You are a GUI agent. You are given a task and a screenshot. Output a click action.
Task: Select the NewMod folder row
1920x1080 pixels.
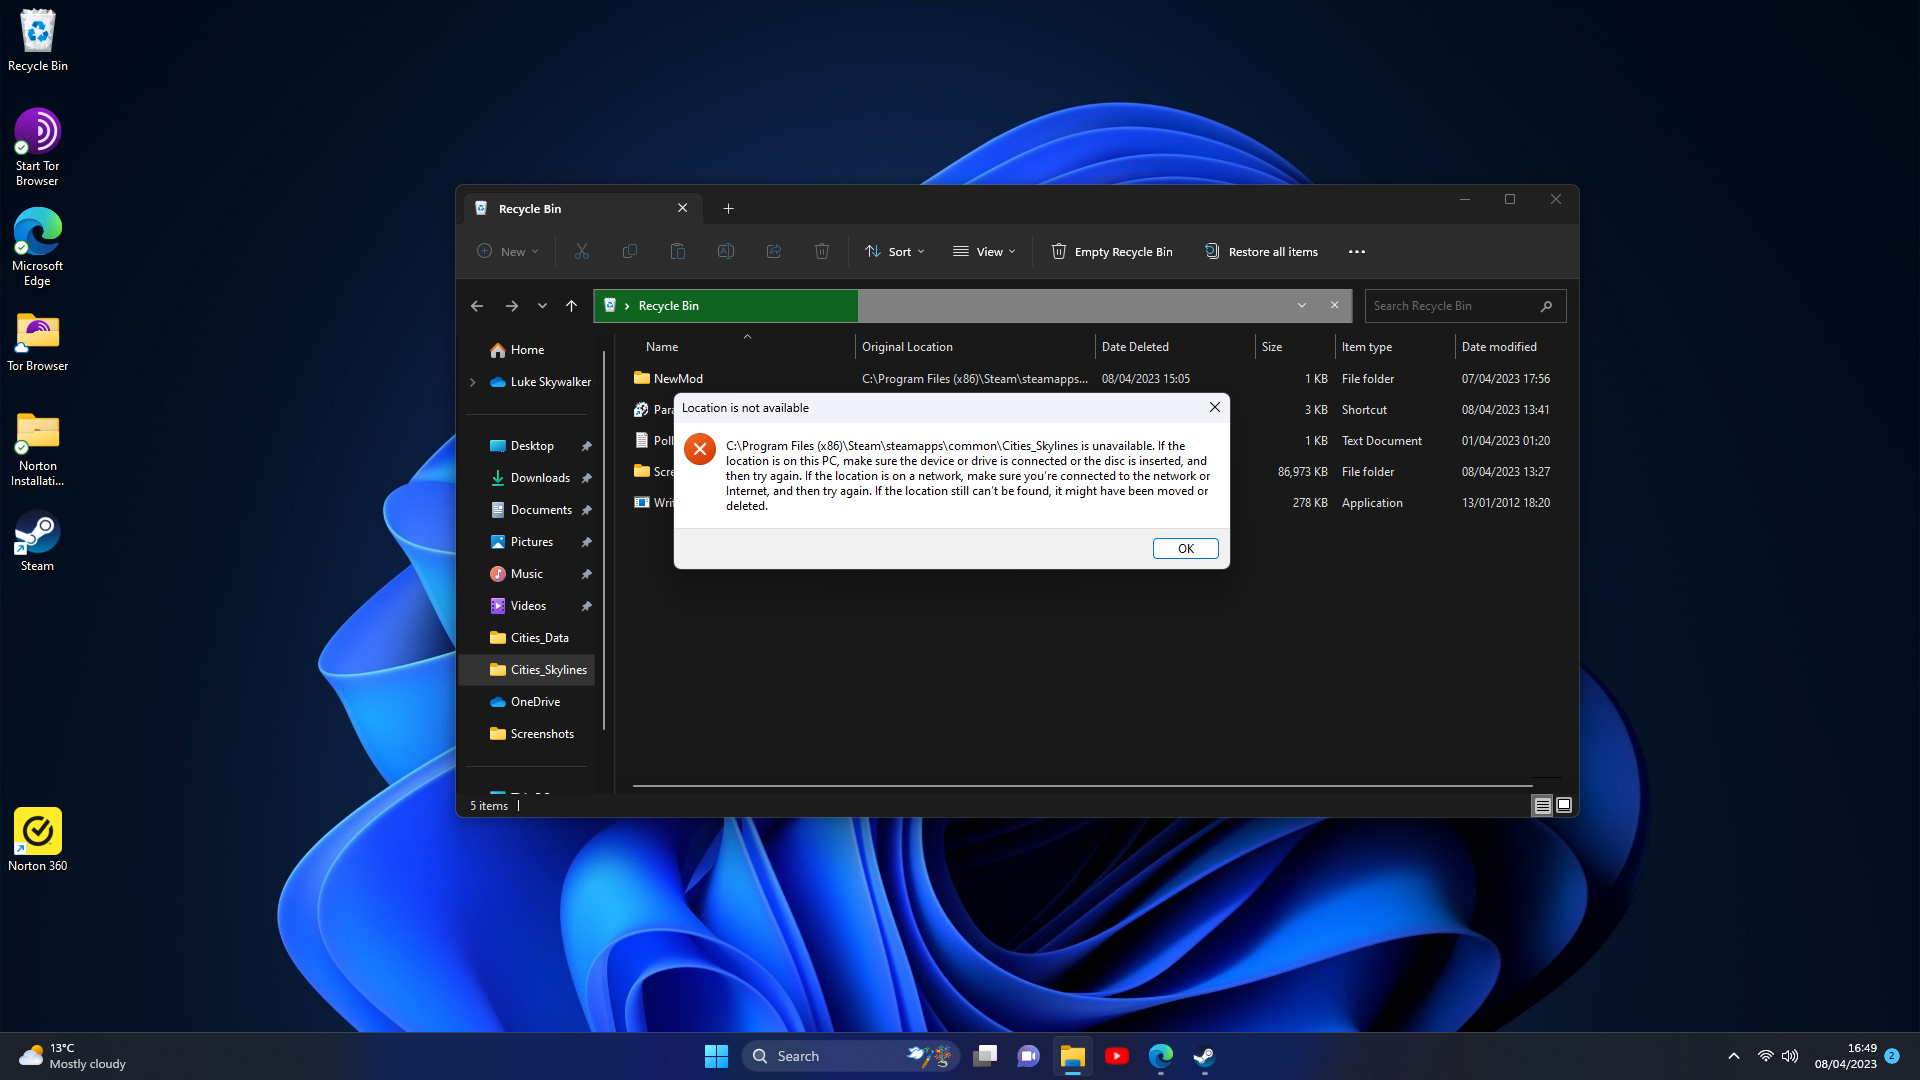pos(1095,379)
